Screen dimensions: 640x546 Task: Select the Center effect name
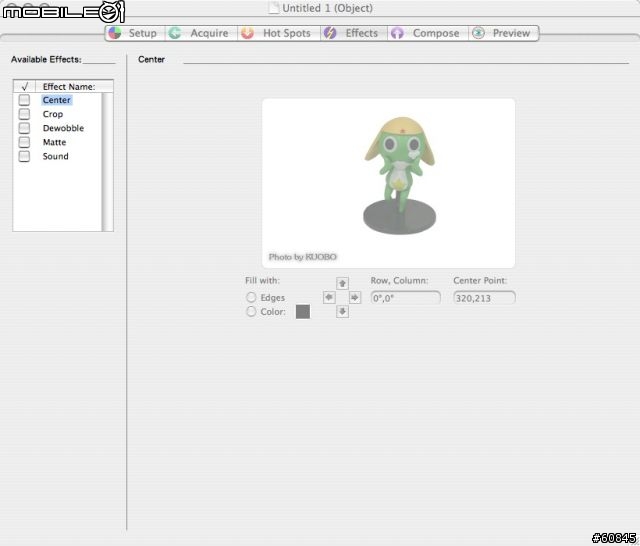57,100
